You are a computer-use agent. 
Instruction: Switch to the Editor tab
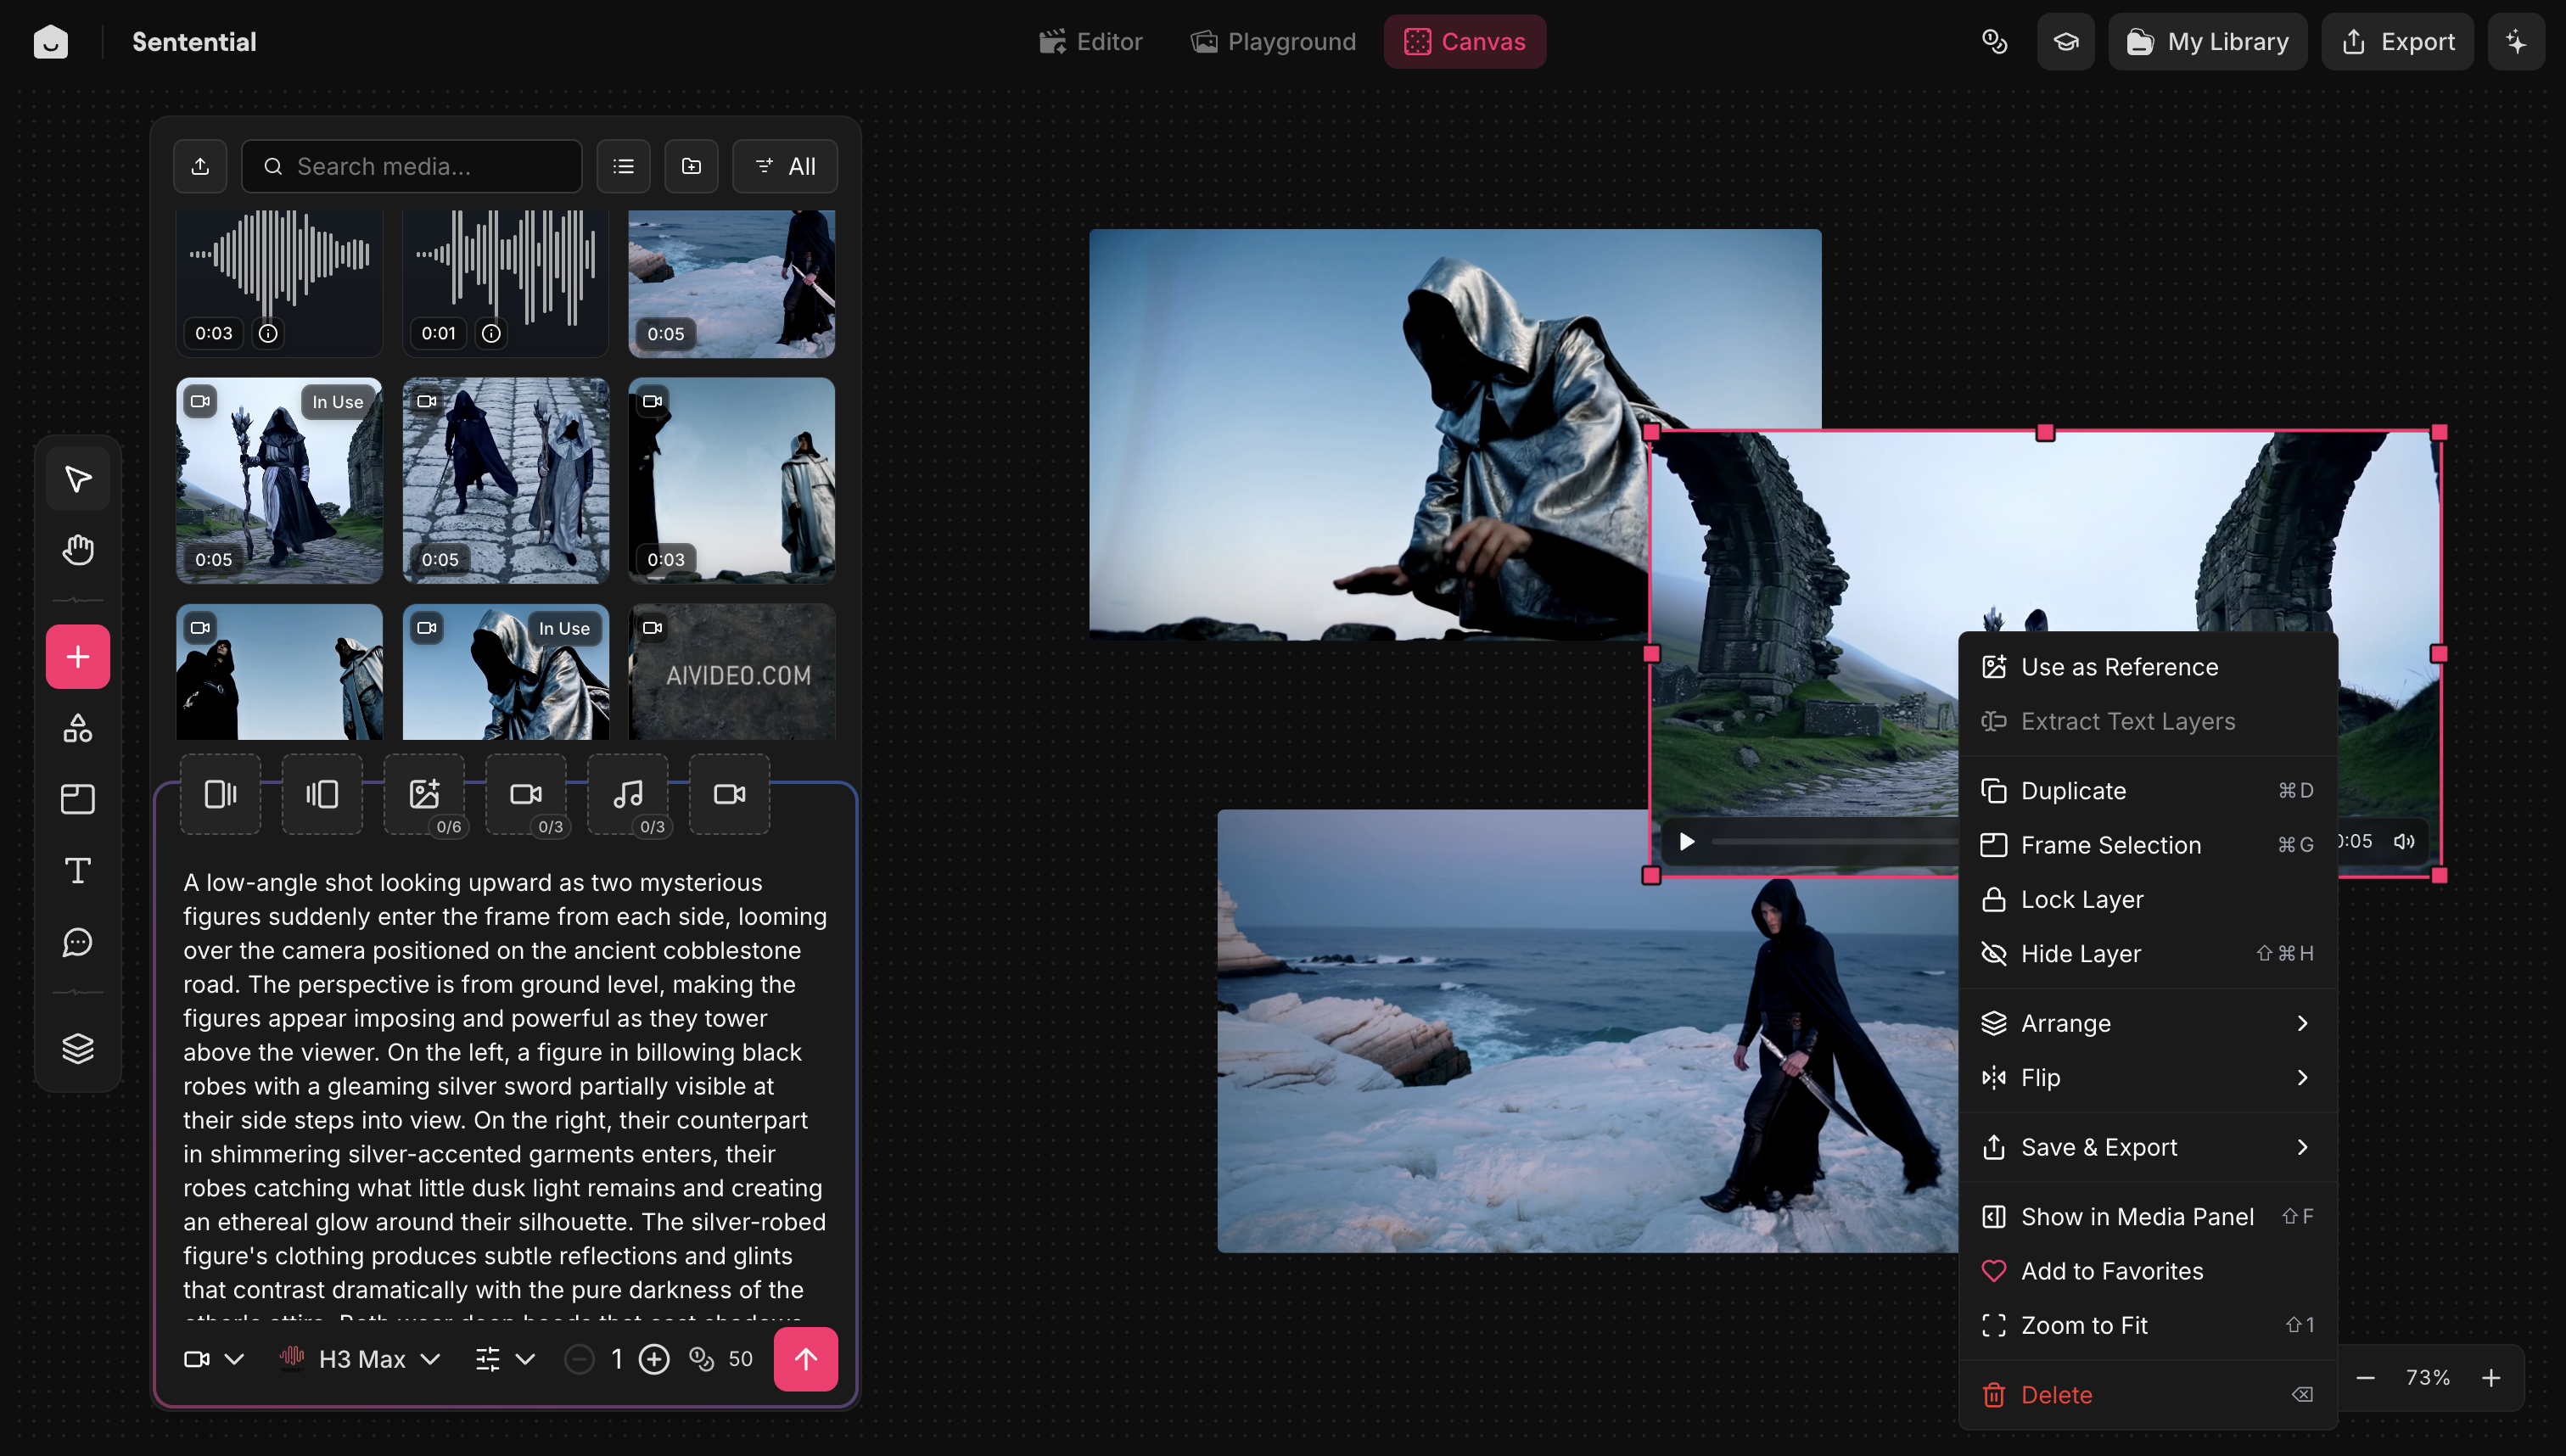[1091, 41]
